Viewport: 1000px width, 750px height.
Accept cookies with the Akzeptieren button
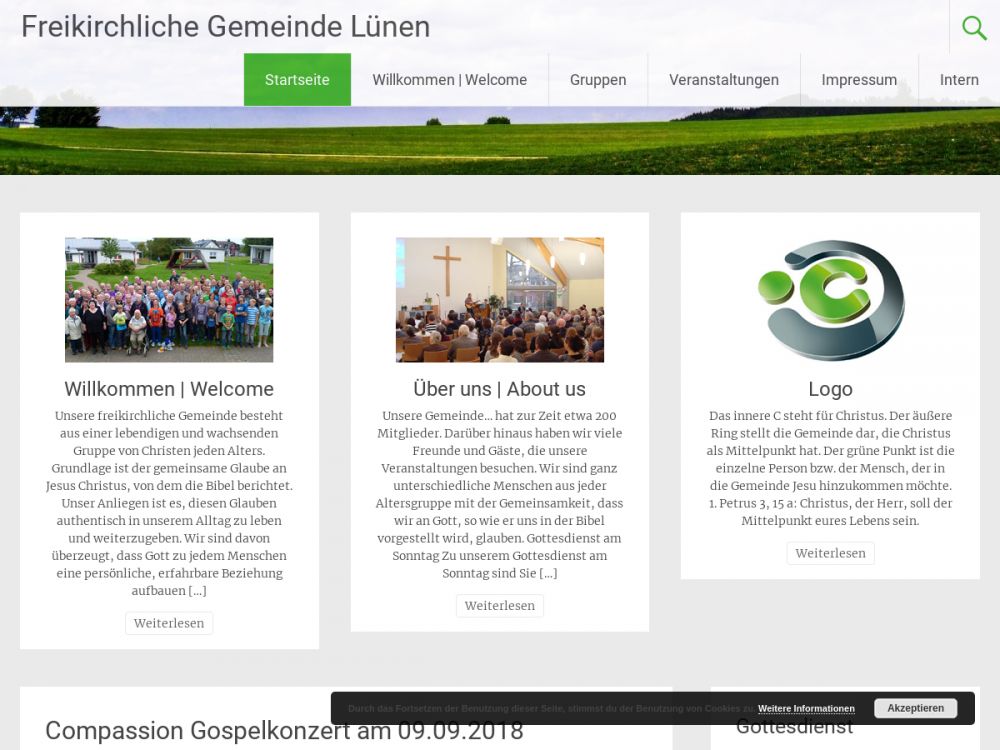[x=915, y=708]
